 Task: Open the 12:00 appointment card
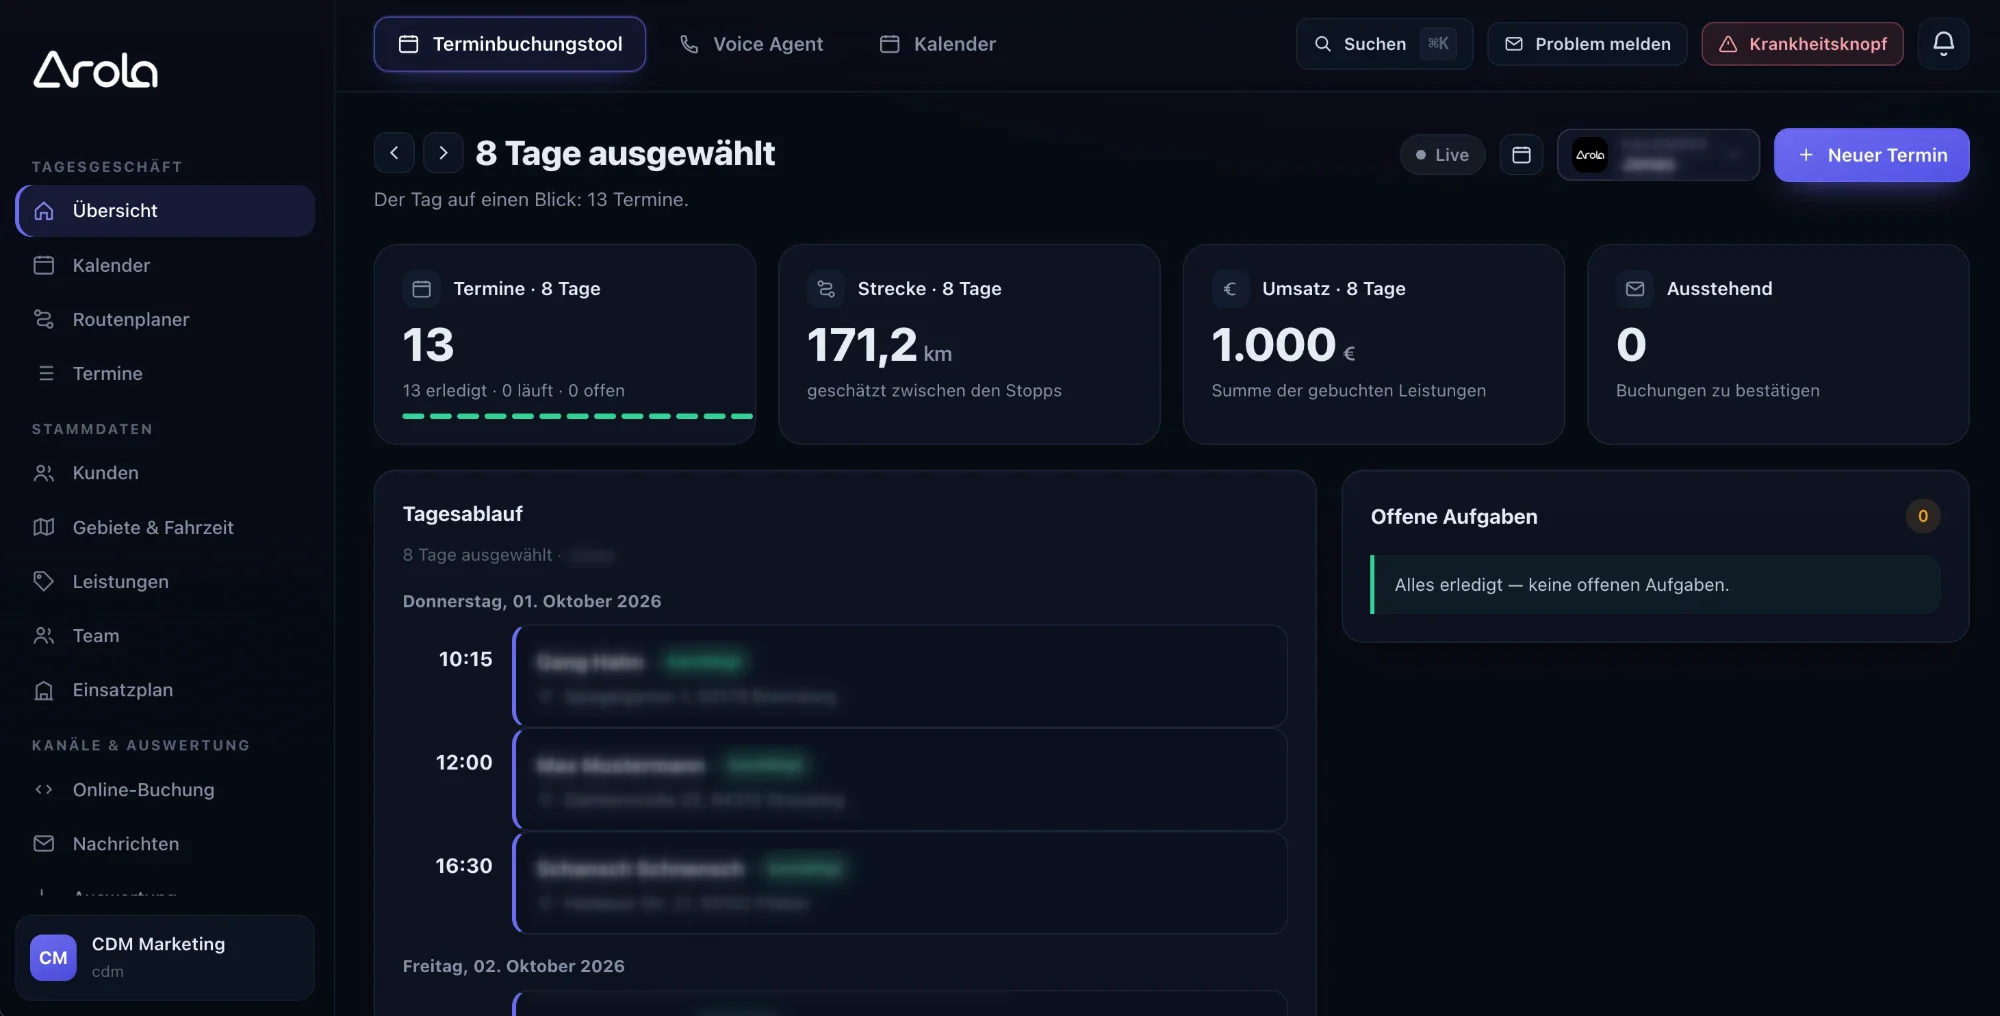(x=899, y=779)
